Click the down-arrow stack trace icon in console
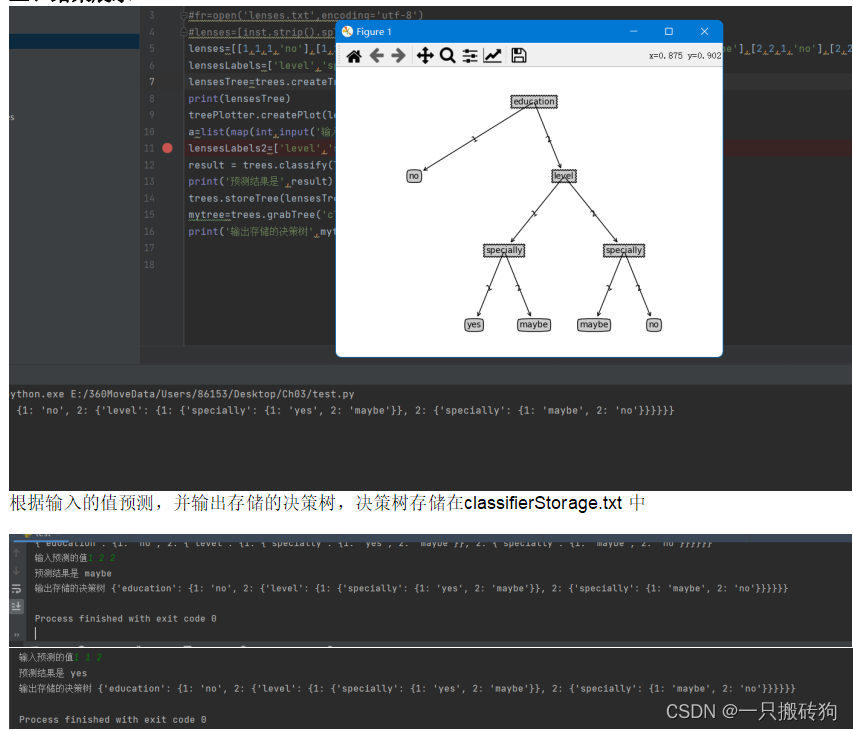Image resolution: width=853 pixels, height=731 pixels. pos(16,571)
